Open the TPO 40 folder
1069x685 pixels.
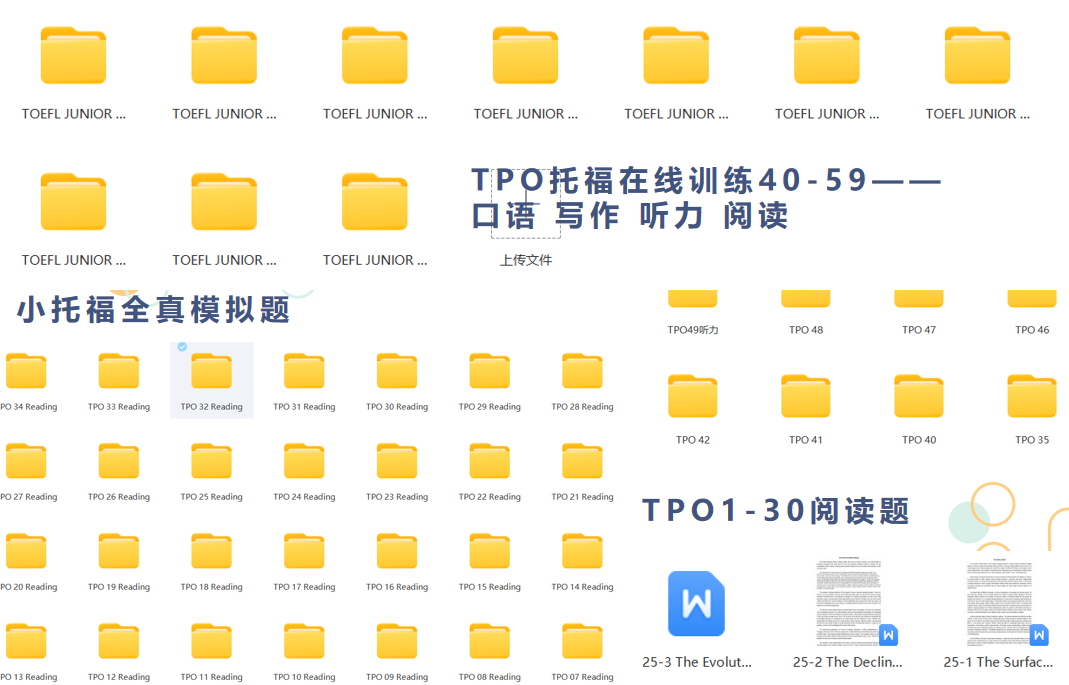[x=918, y=397]
